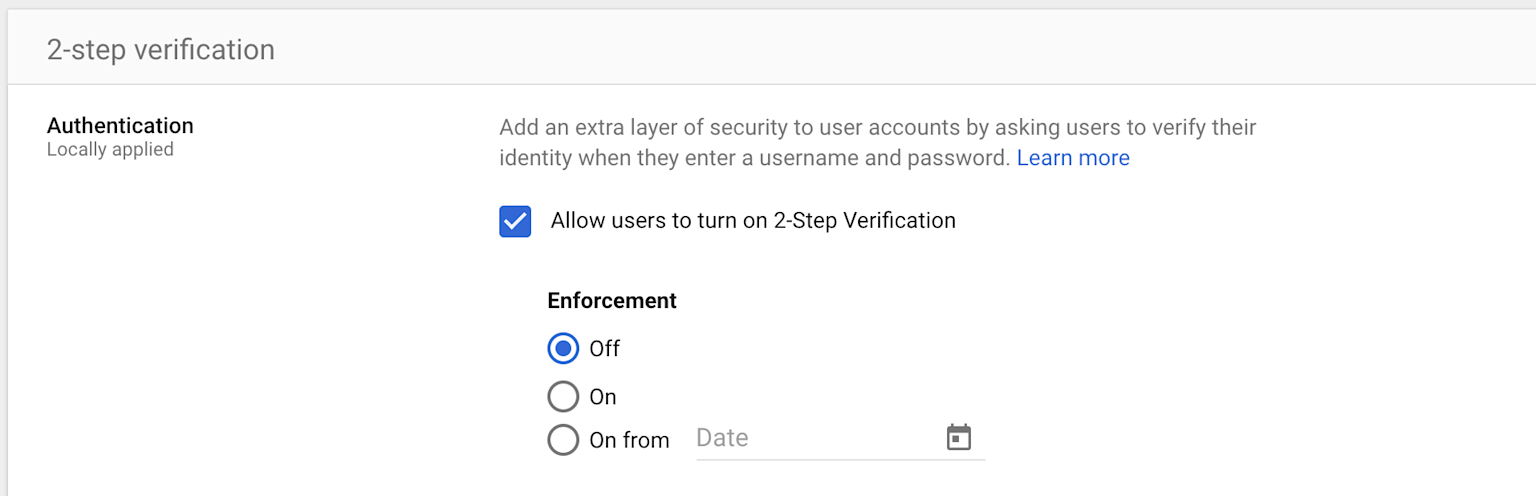Click the Enforcement heading
The image size is (1536, 496).
tap(612, 301)
